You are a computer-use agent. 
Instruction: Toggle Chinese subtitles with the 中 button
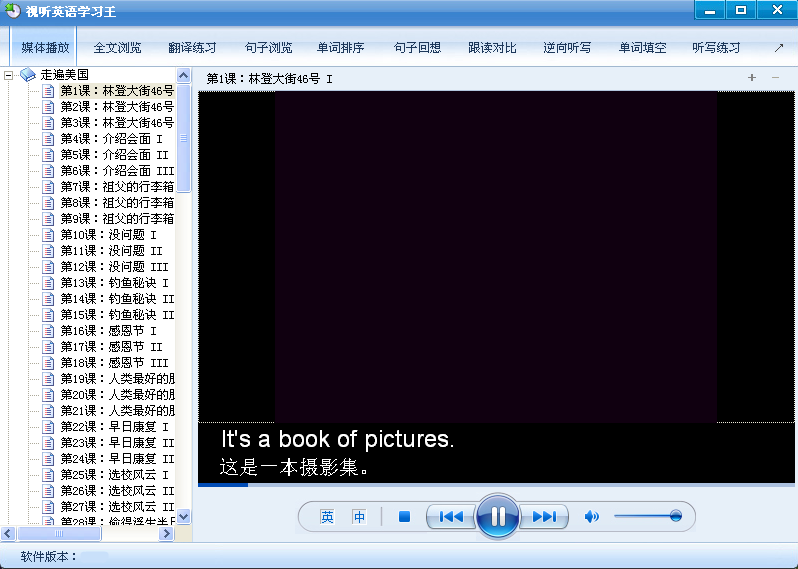click(359, 517)
